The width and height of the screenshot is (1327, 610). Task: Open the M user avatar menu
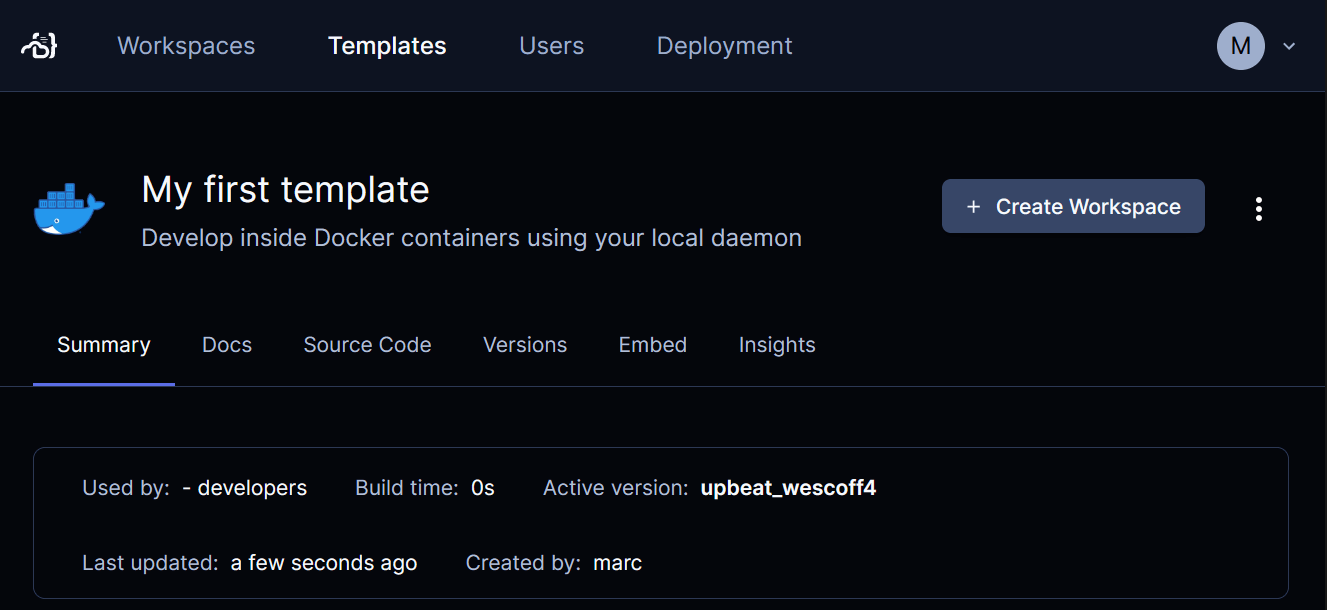pos(1240,46)
